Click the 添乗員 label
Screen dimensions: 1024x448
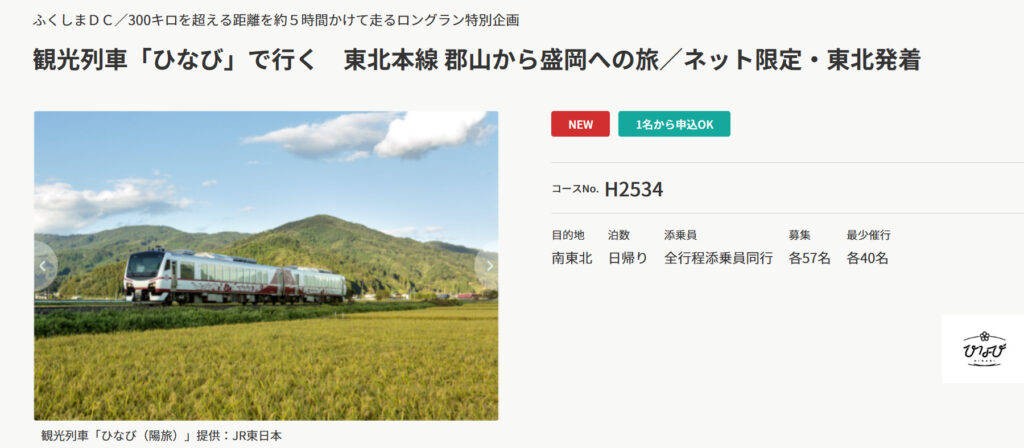click(680, 235)
